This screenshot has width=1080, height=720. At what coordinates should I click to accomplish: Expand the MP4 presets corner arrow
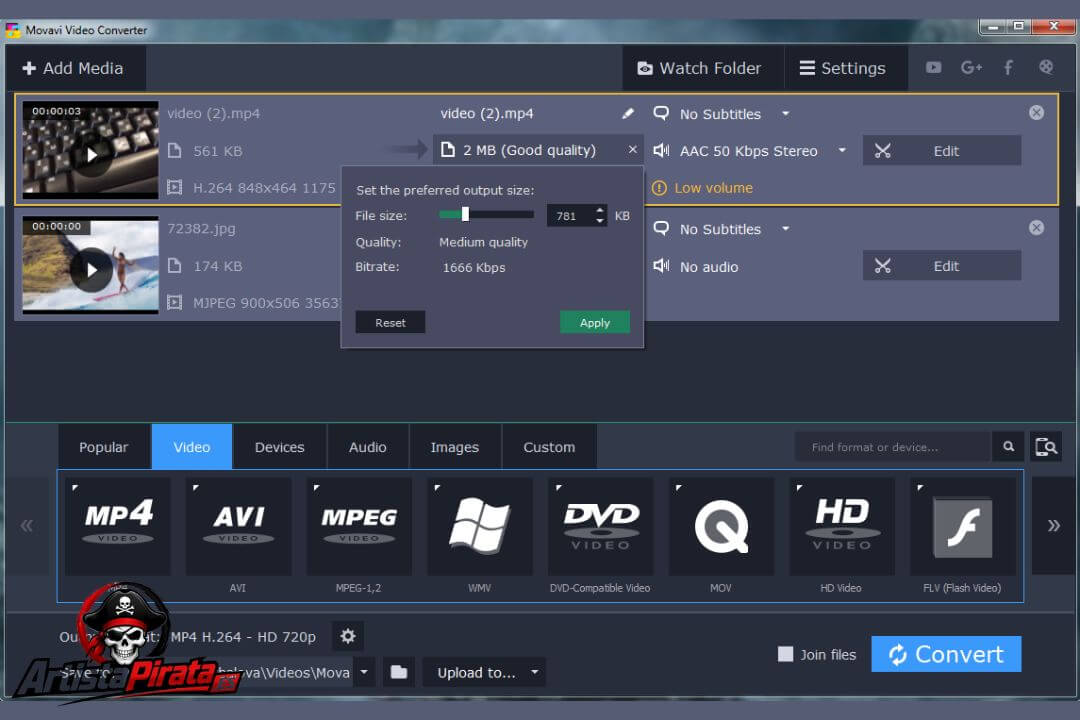[x=74, y=488]
